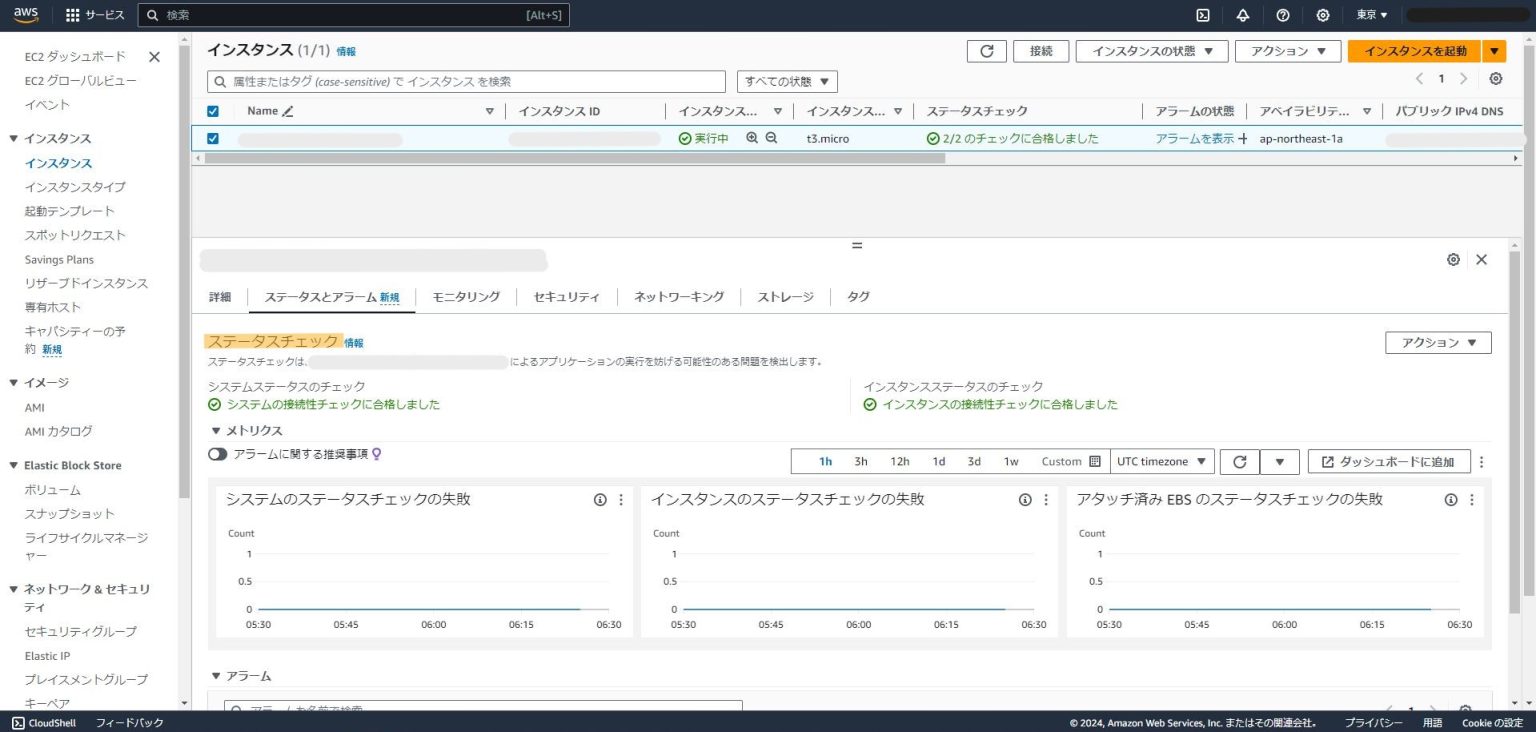Uncheck the select-all instances checkbox
The width and height of the screenshot is (1536, 732).
coord(212,110)
